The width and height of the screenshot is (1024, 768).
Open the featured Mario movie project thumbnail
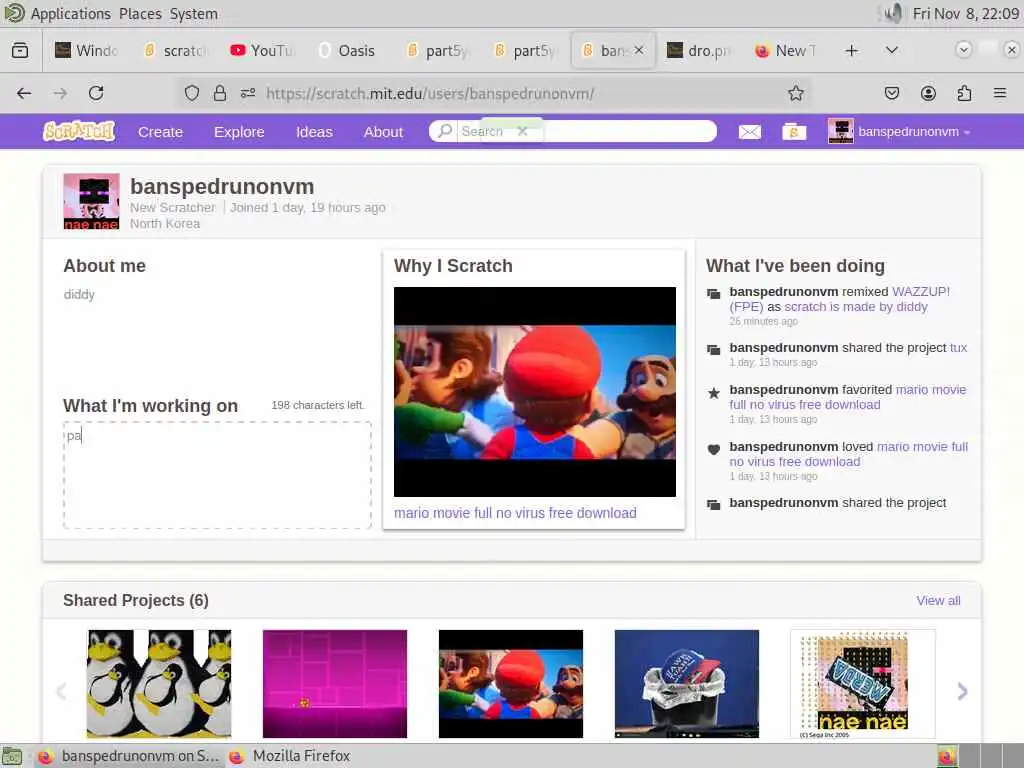coord(535,392)
